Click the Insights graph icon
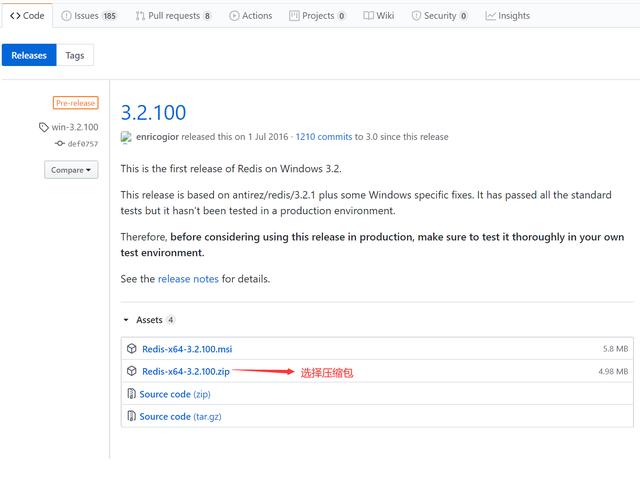The height and width of the screenshot is (484, 640). pos(490,16)
